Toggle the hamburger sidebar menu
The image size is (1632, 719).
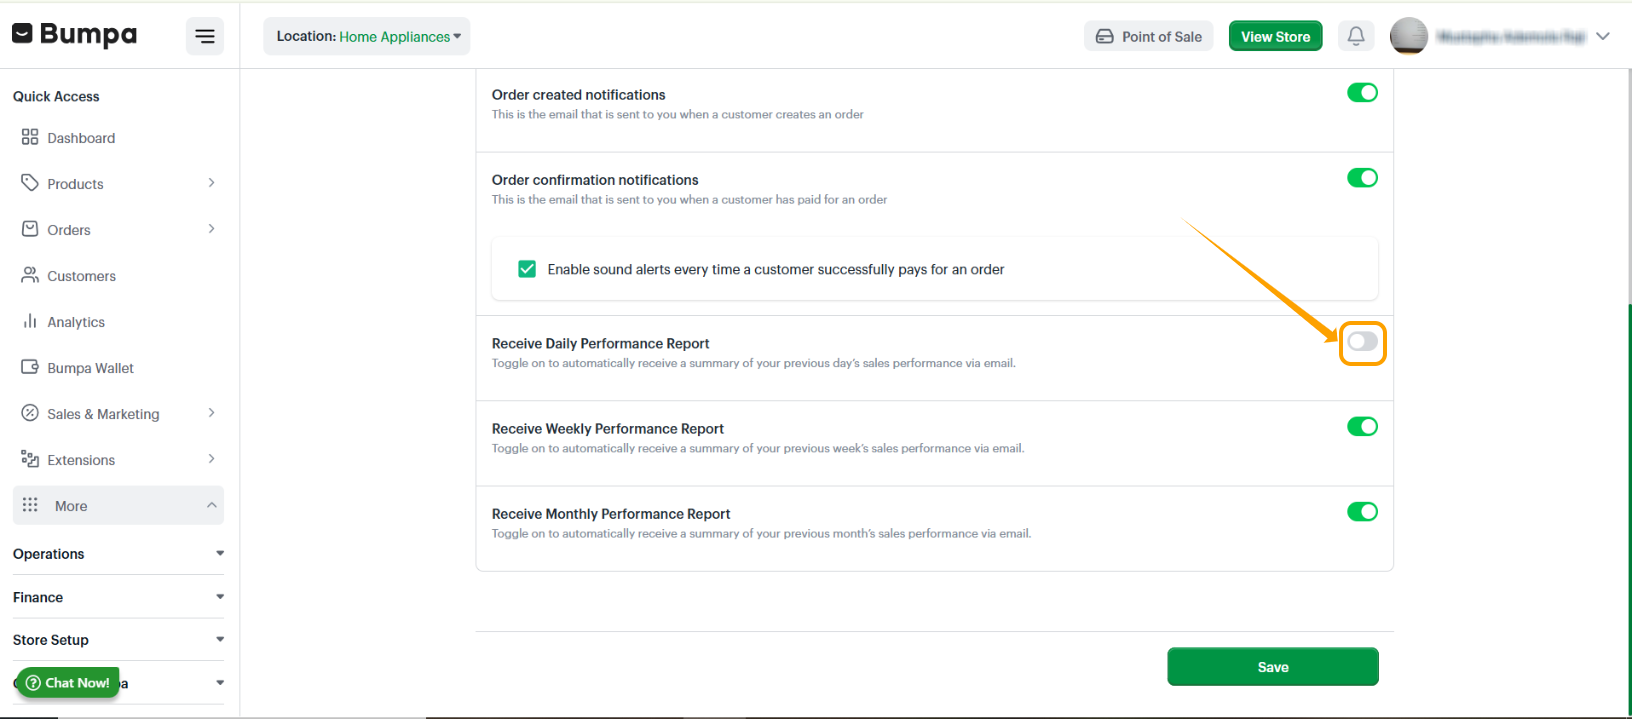coord(205,37)
